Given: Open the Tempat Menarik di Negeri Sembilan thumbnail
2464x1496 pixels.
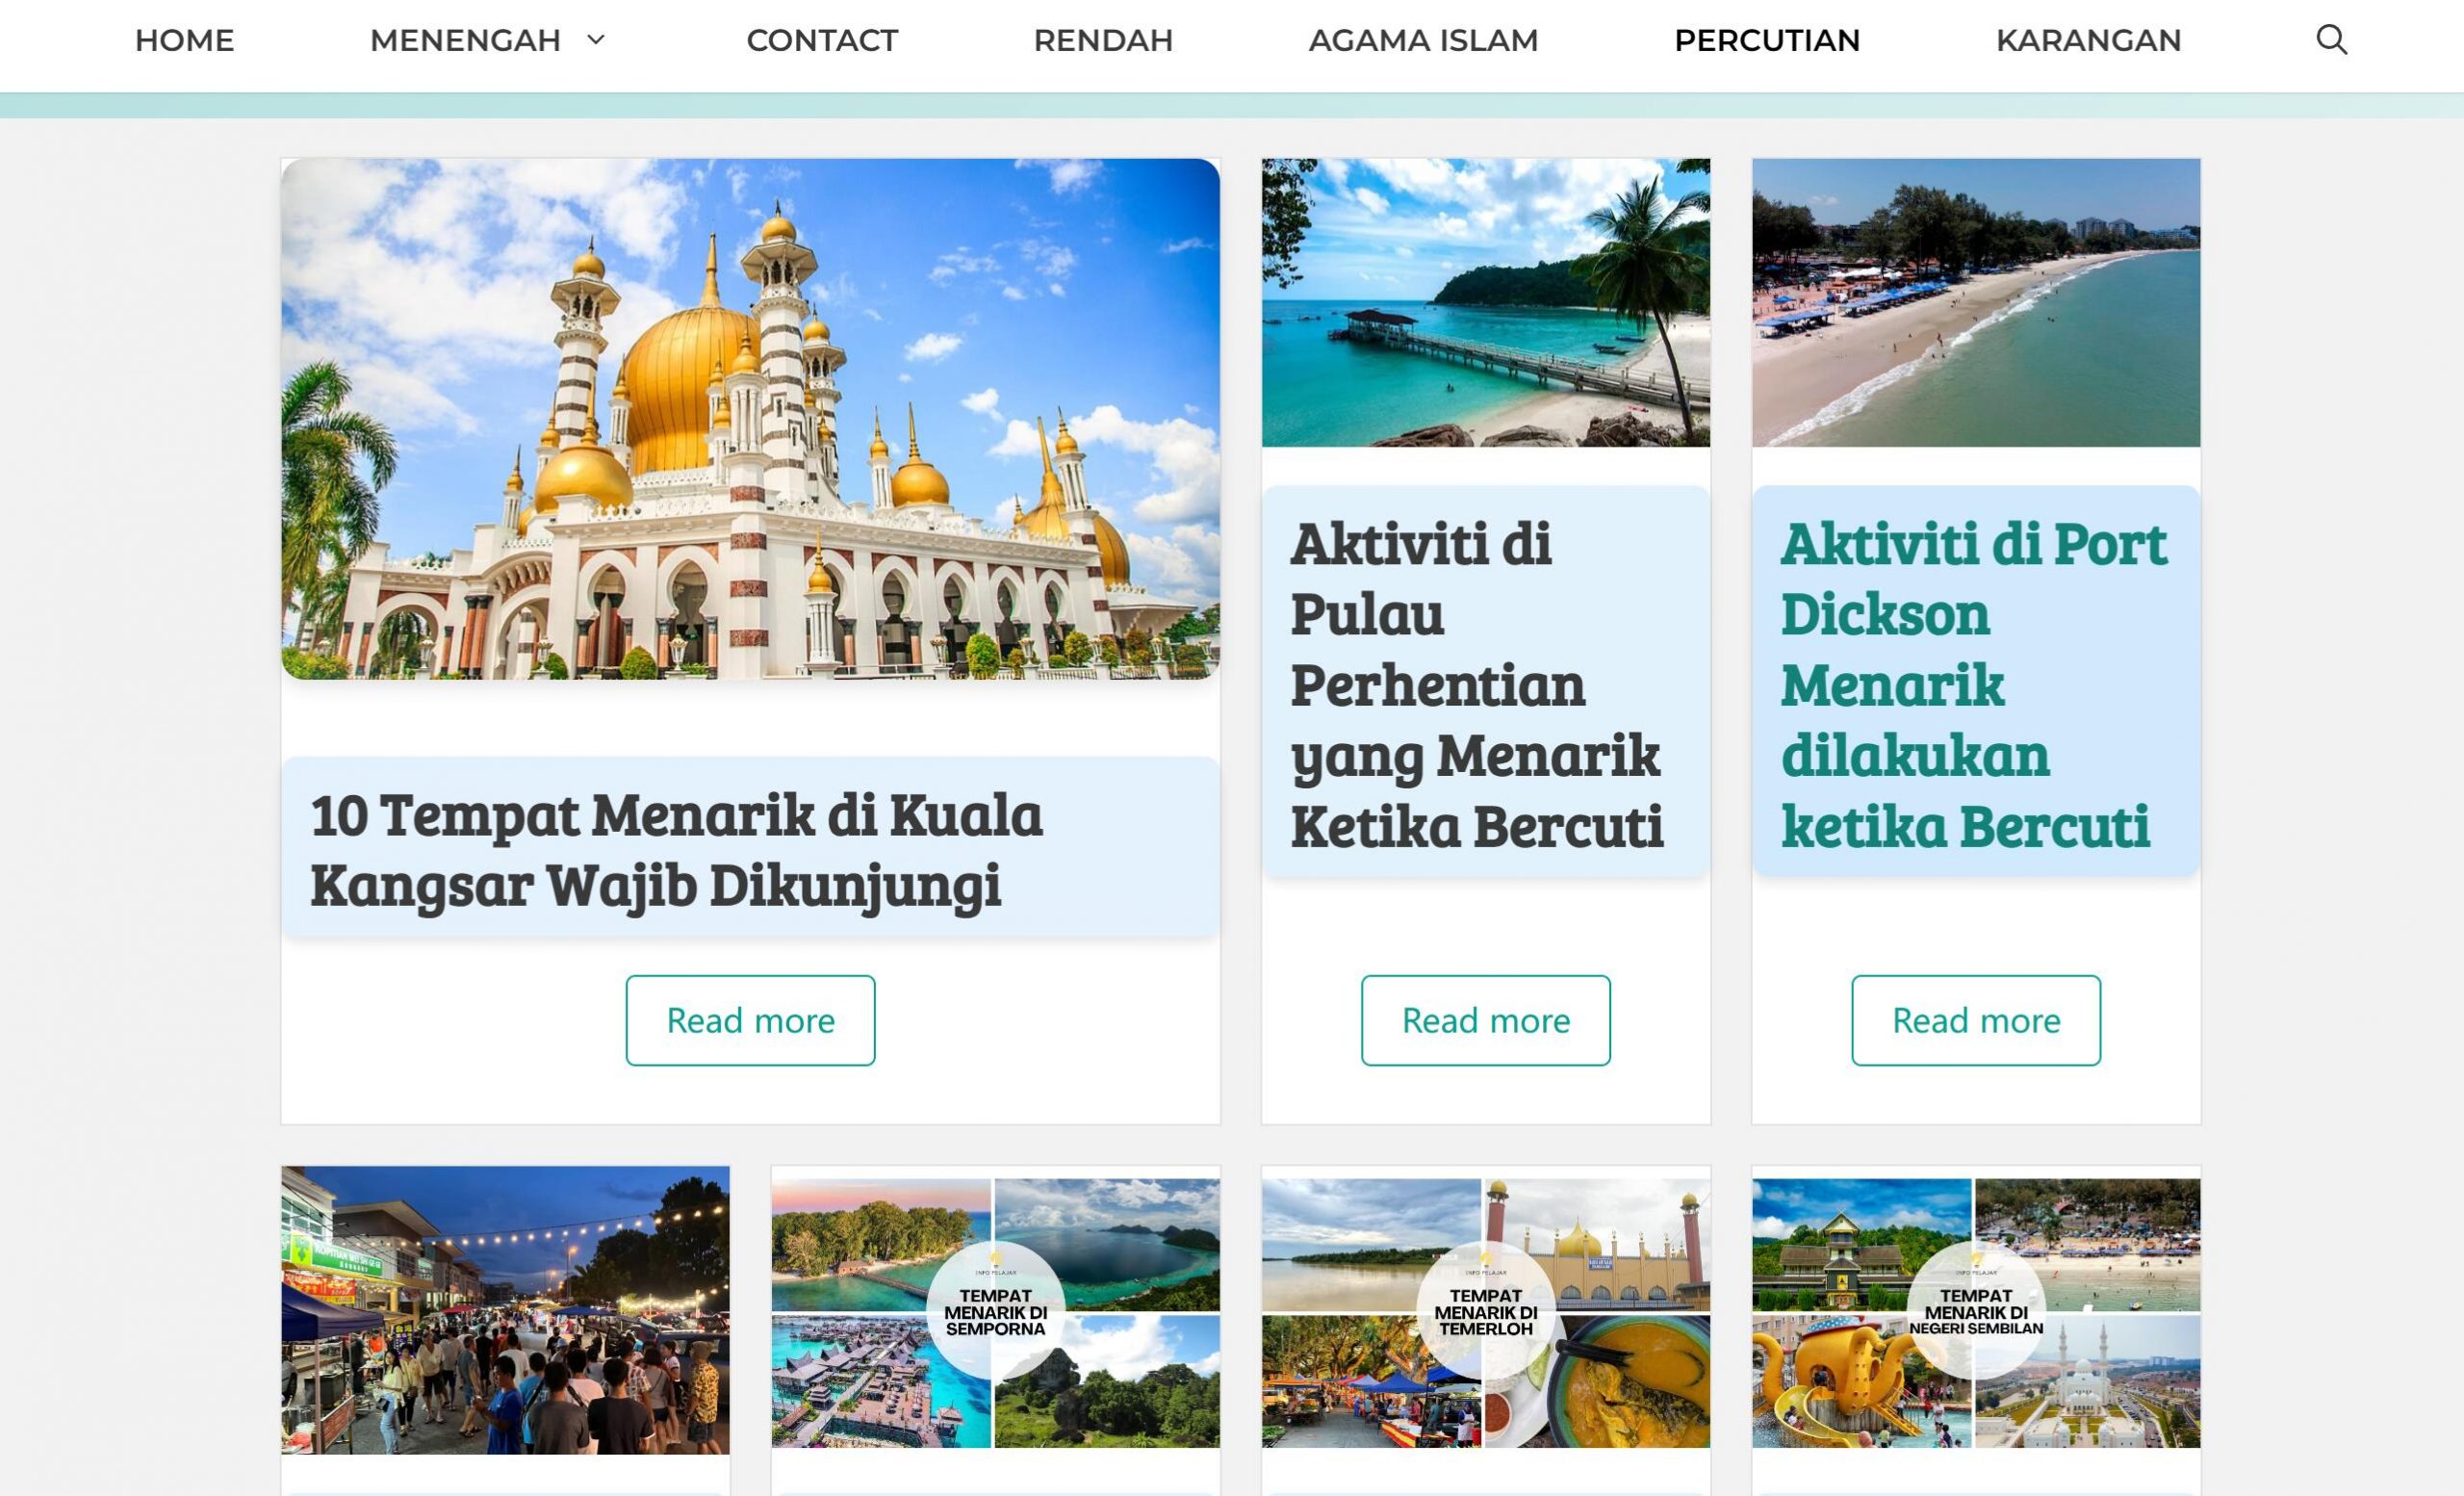Looking at the screenshot, I should tap(1975, 1312).
